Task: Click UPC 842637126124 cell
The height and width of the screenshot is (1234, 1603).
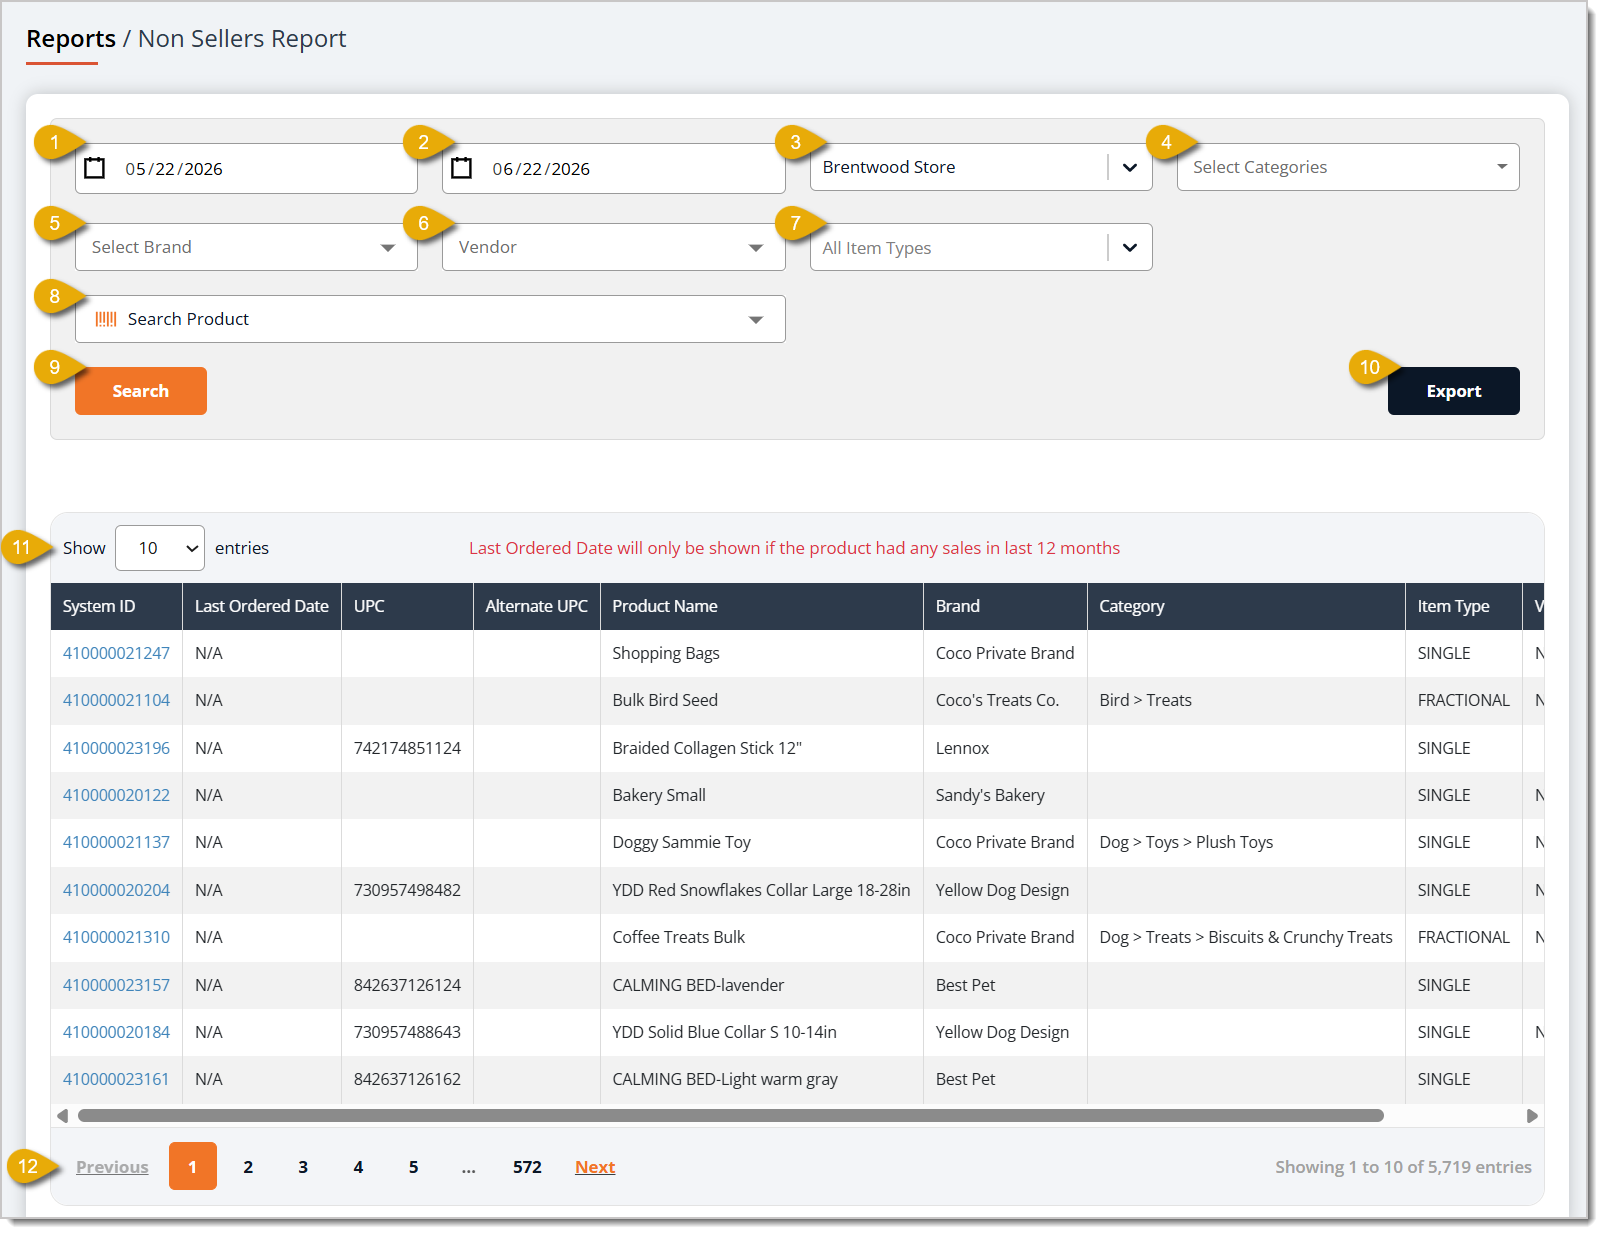Action: pyautogui.click(x=407, y=985)
